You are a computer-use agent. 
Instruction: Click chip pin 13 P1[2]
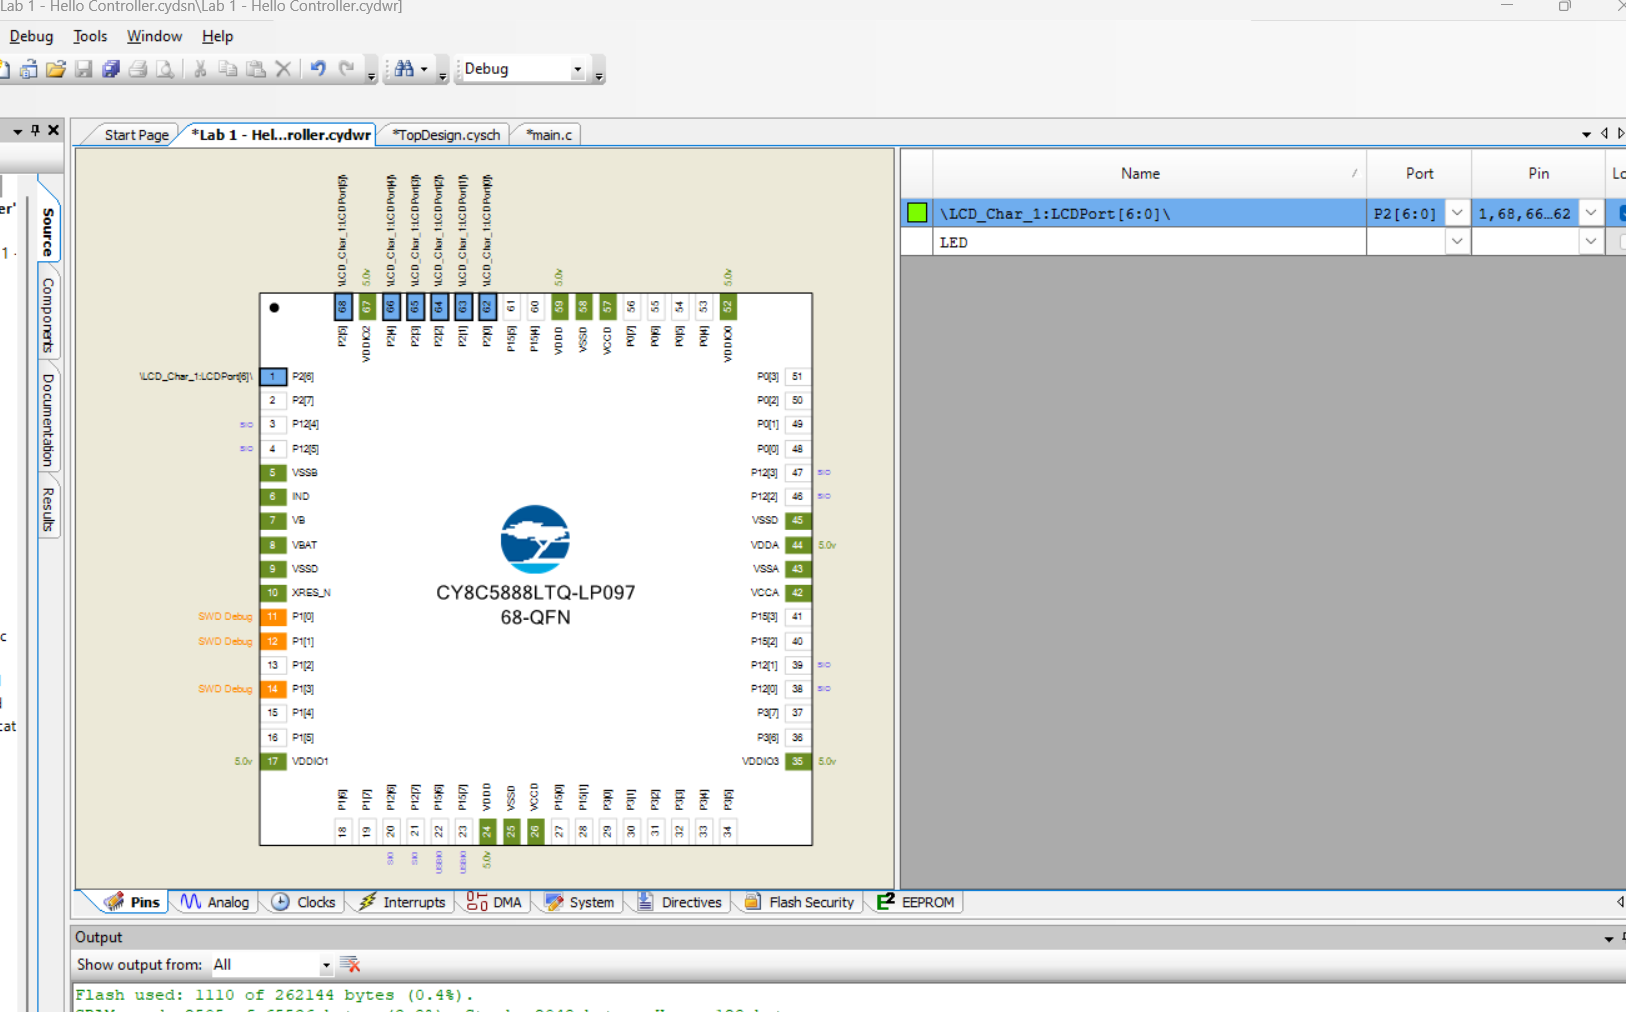273,665
